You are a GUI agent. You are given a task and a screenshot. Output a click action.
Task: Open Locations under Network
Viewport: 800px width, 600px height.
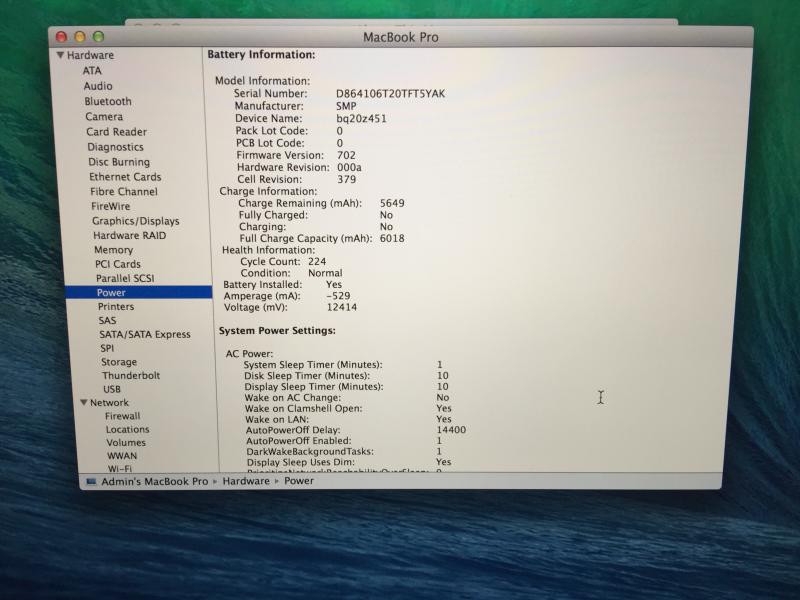pos(128,429)
